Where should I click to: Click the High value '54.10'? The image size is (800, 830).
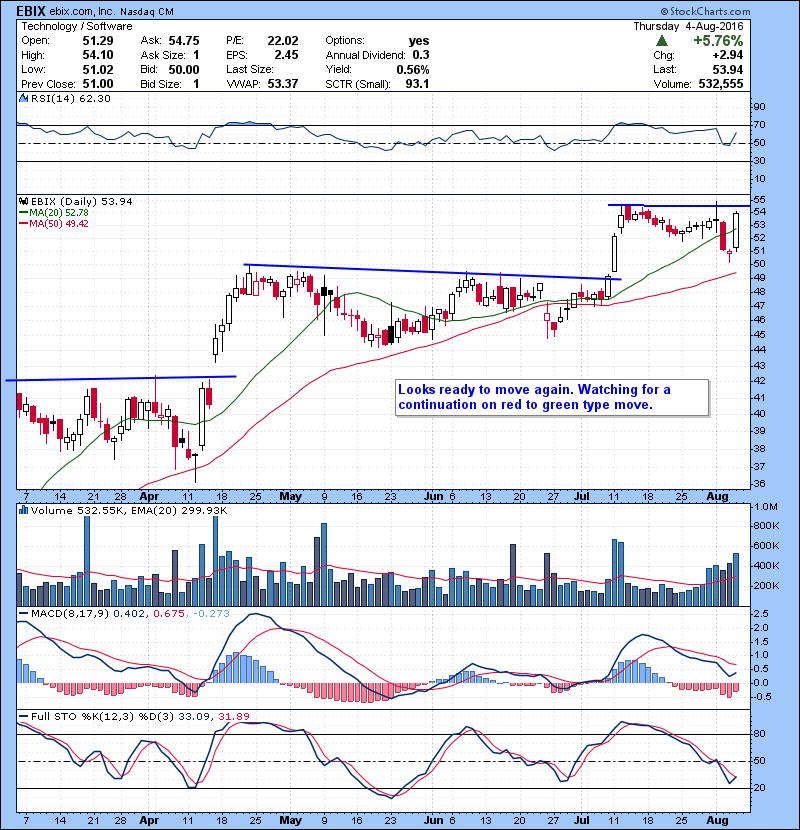coord(98,55)
